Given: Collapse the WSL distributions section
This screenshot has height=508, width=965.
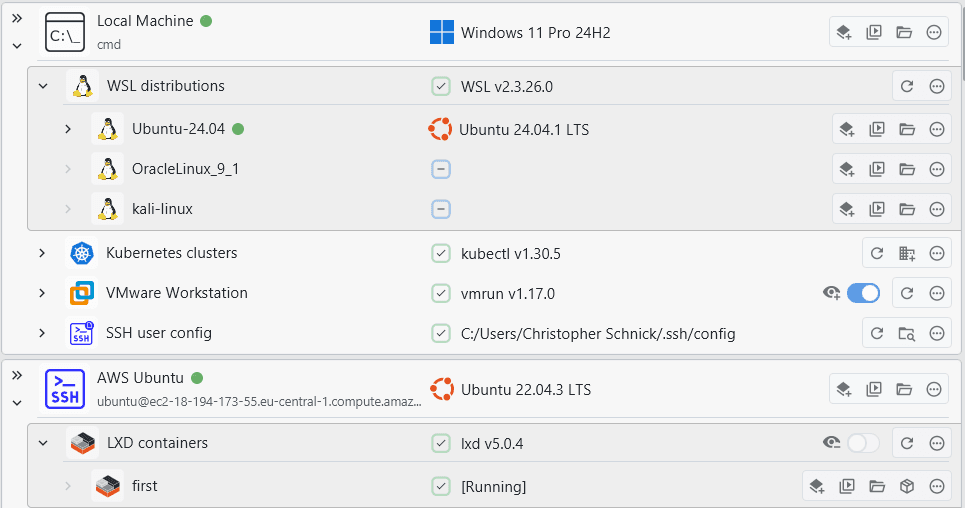Looking at the screenshot, I should (x=43, y=86).
